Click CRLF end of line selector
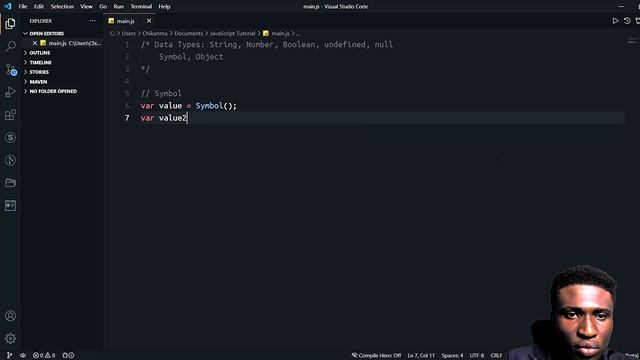Screen dimensions: 640x360 [x=496, y=356]
